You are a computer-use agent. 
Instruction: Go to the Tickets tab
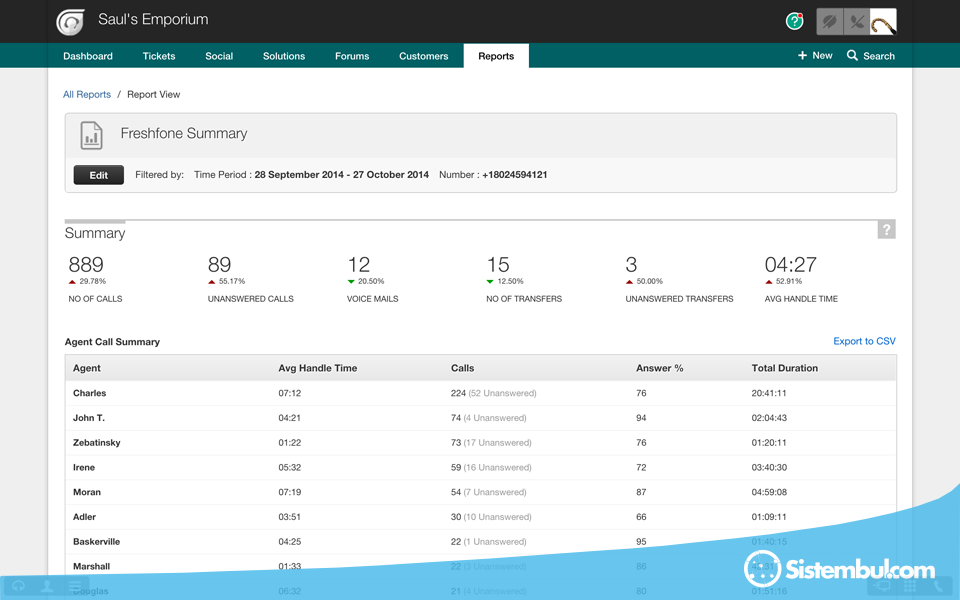159,56
